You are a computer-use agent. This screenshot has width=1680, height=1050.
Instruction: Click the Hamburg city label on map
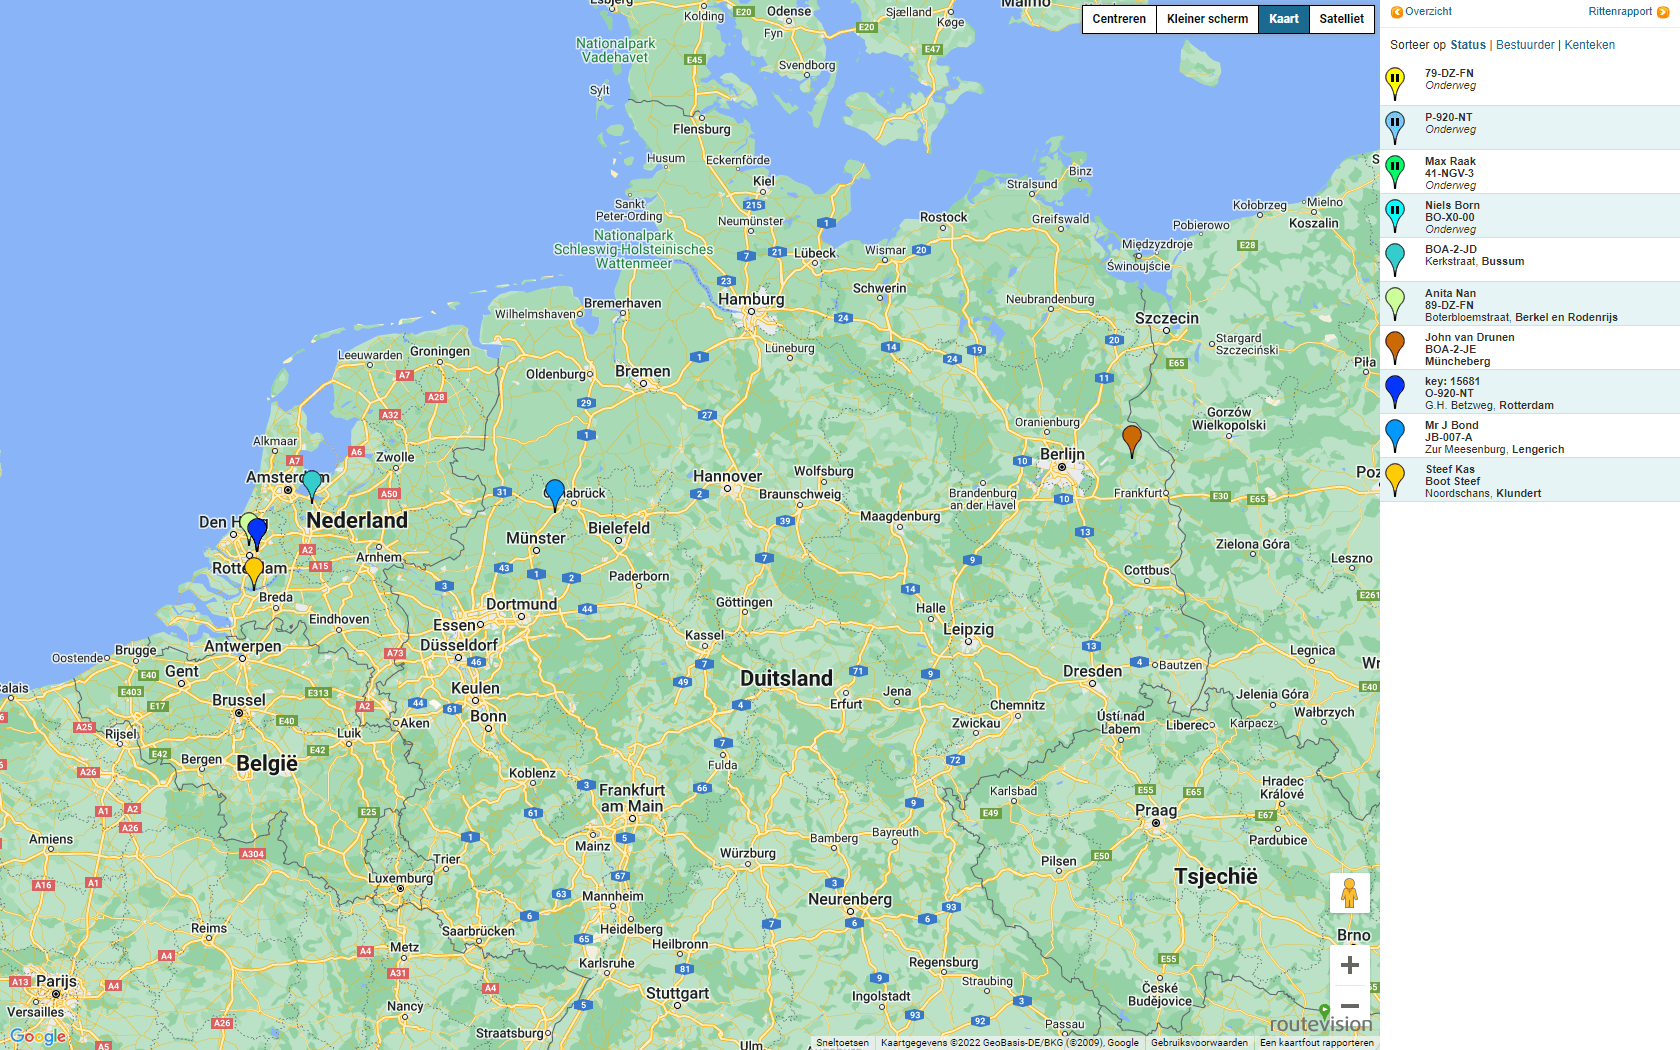point(751,299)
